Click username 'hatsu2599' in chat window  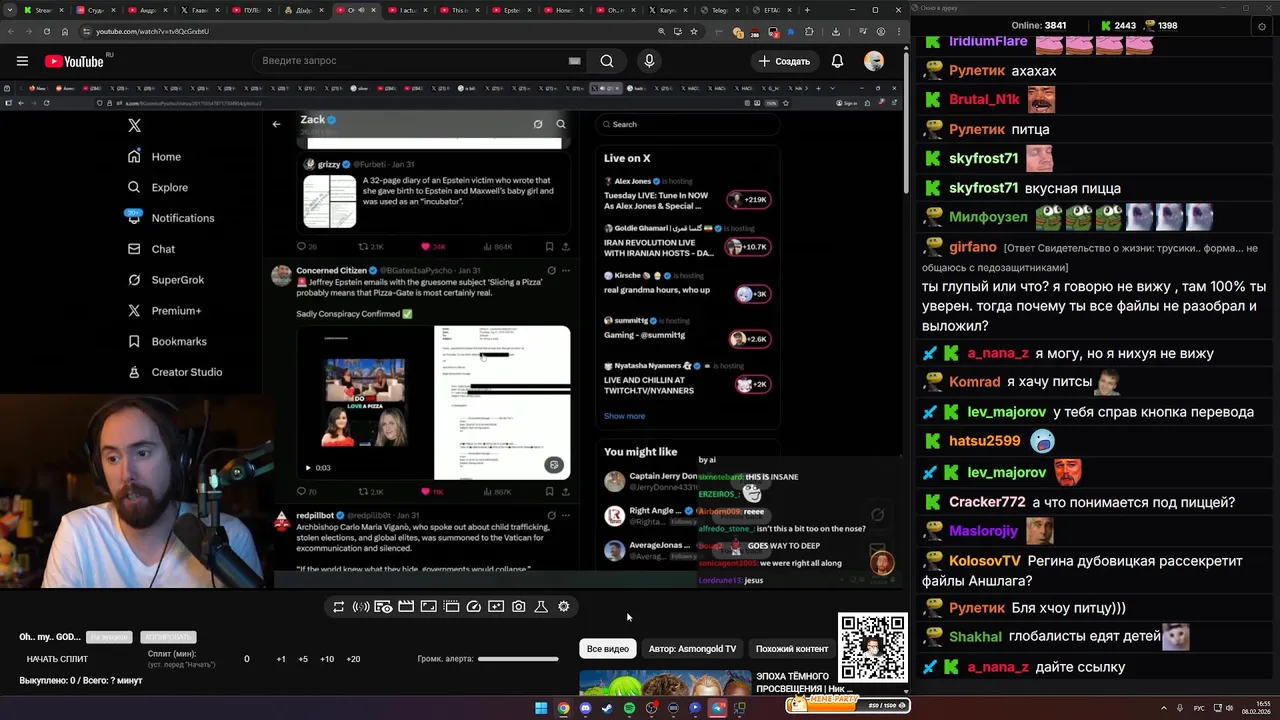(985, 440)
